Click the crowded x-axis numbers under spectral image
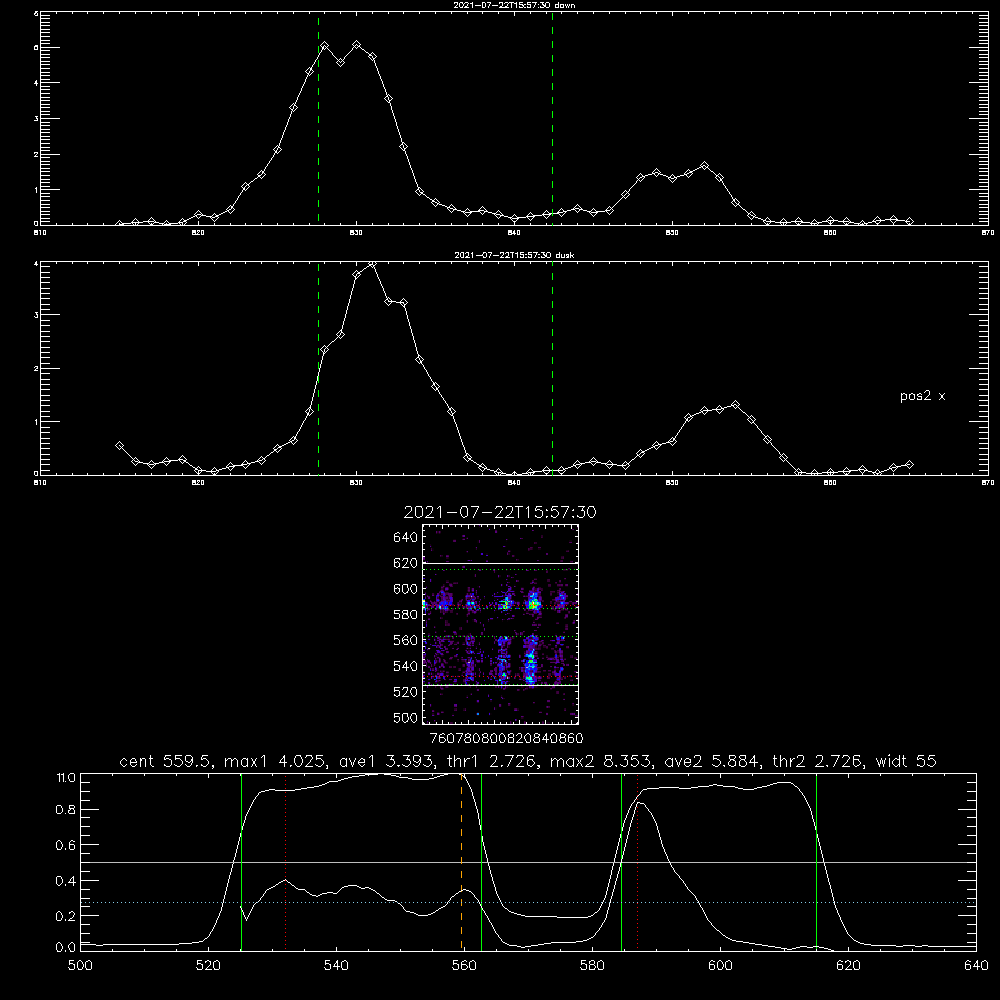Screen dimensions: 1000x1000 (506, 738)
